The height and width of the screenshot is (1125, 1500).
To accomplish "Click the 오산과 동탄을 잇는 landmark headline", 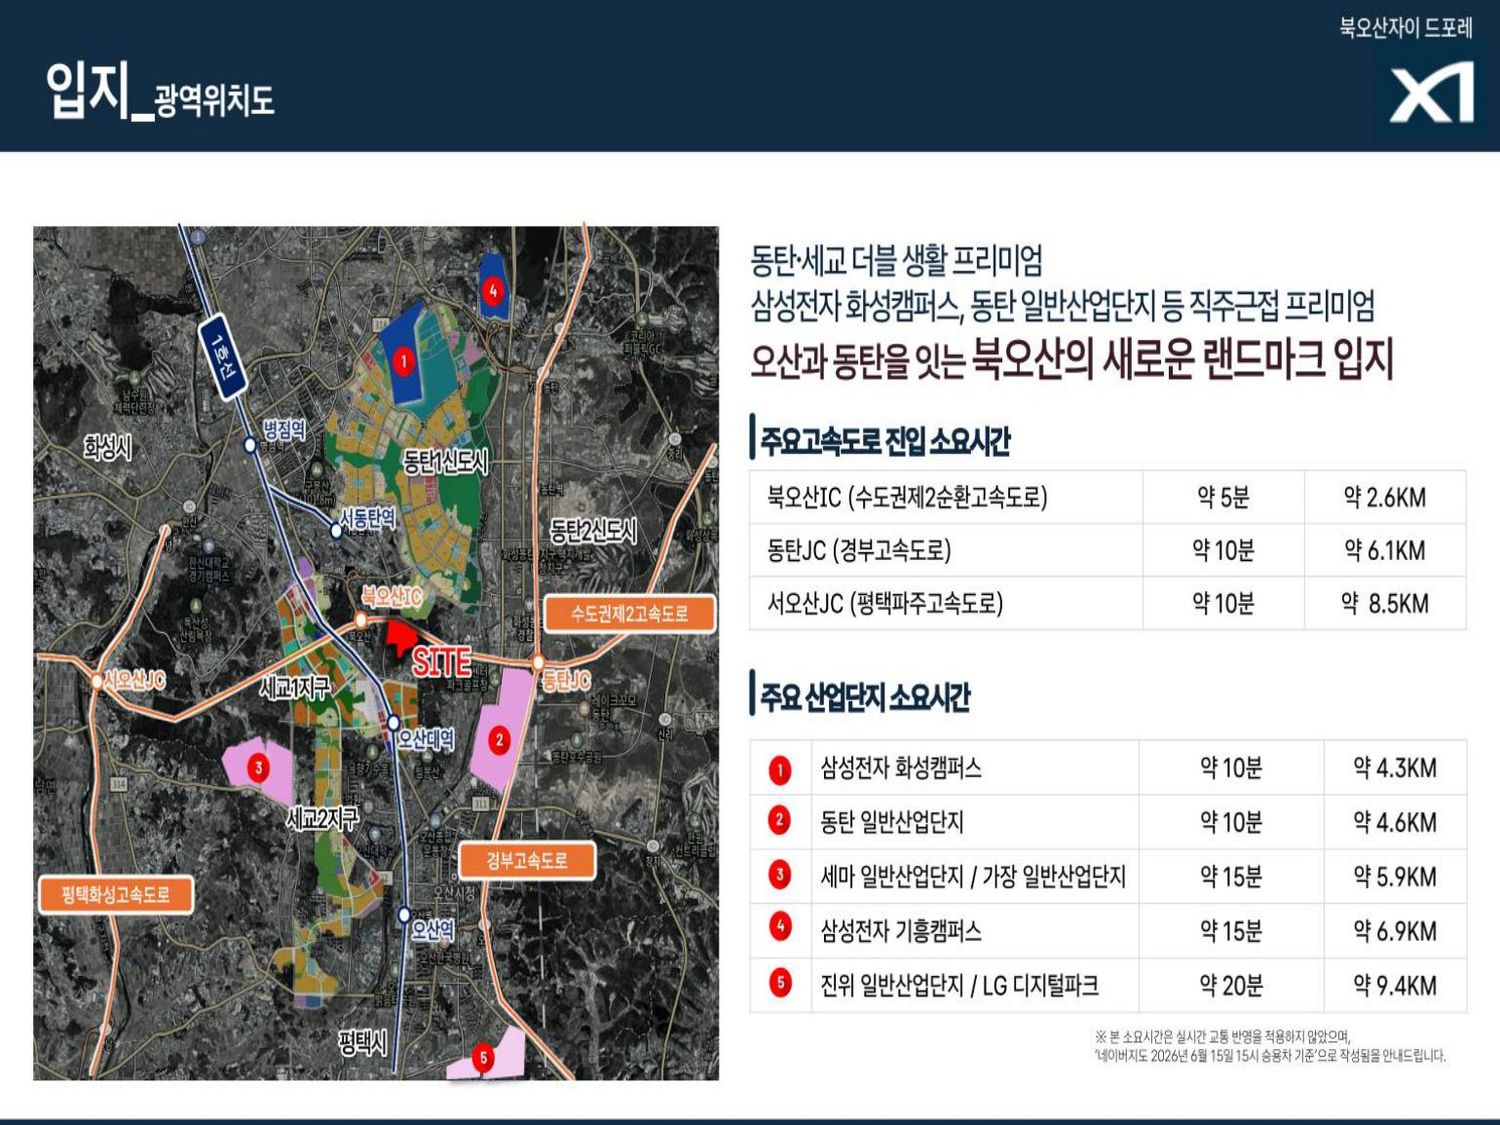I will [1072, 359].
